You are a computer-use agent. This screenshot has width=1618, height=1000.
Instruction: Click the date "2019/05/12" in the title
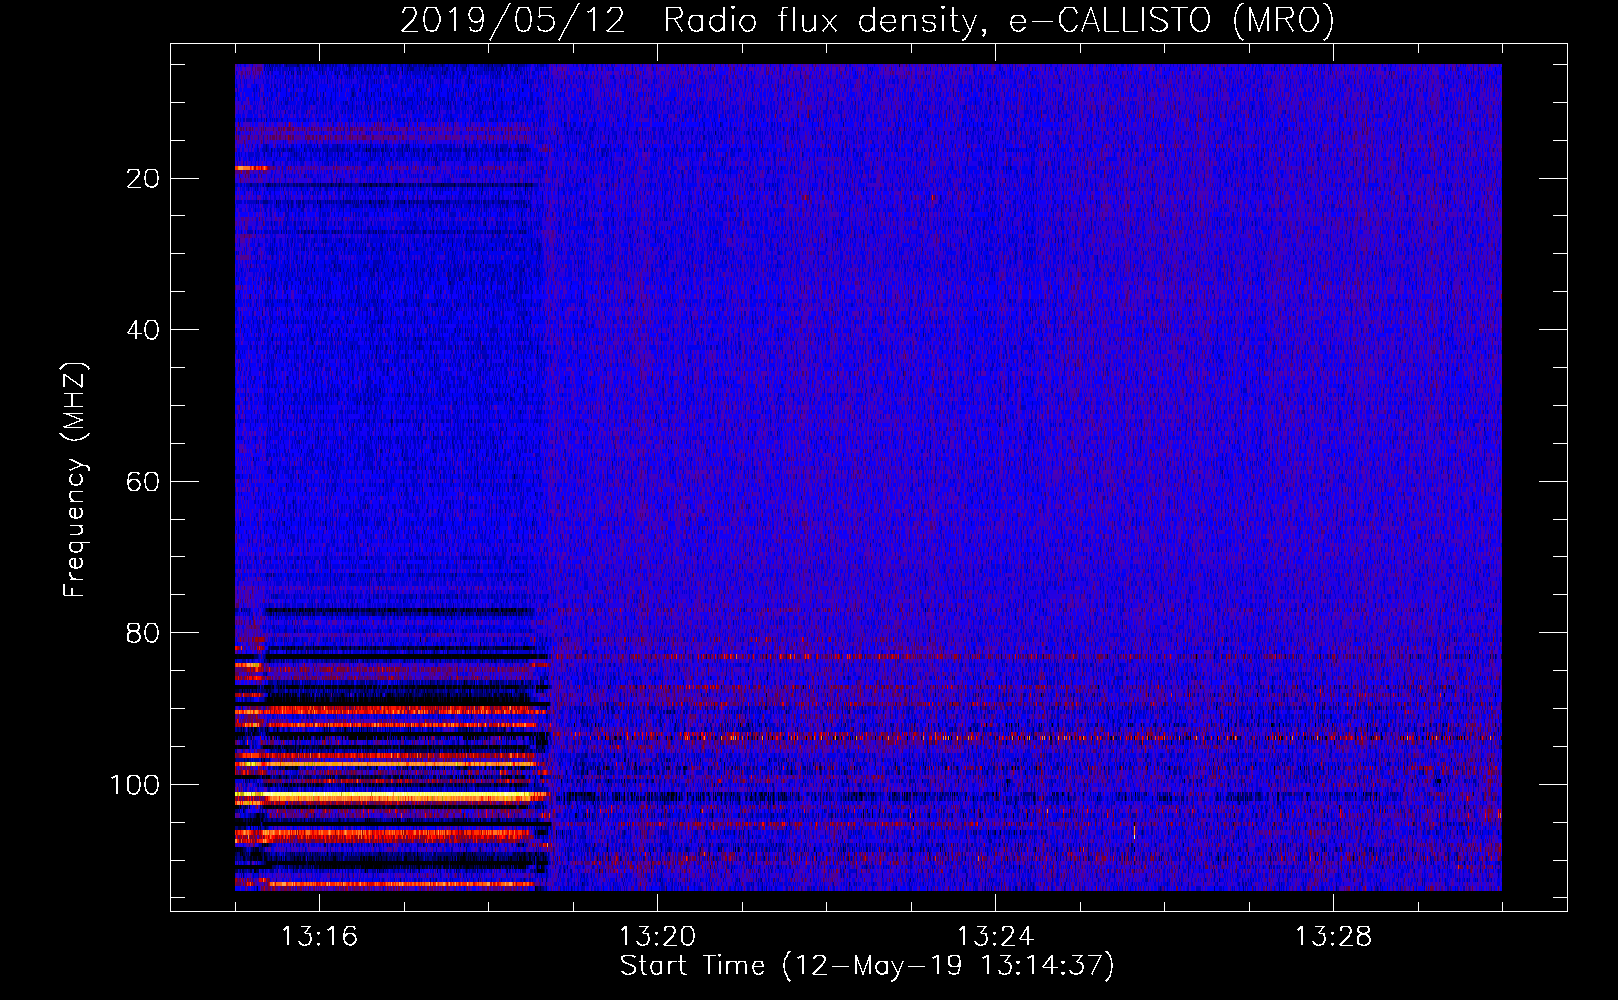tap(513, 20)
